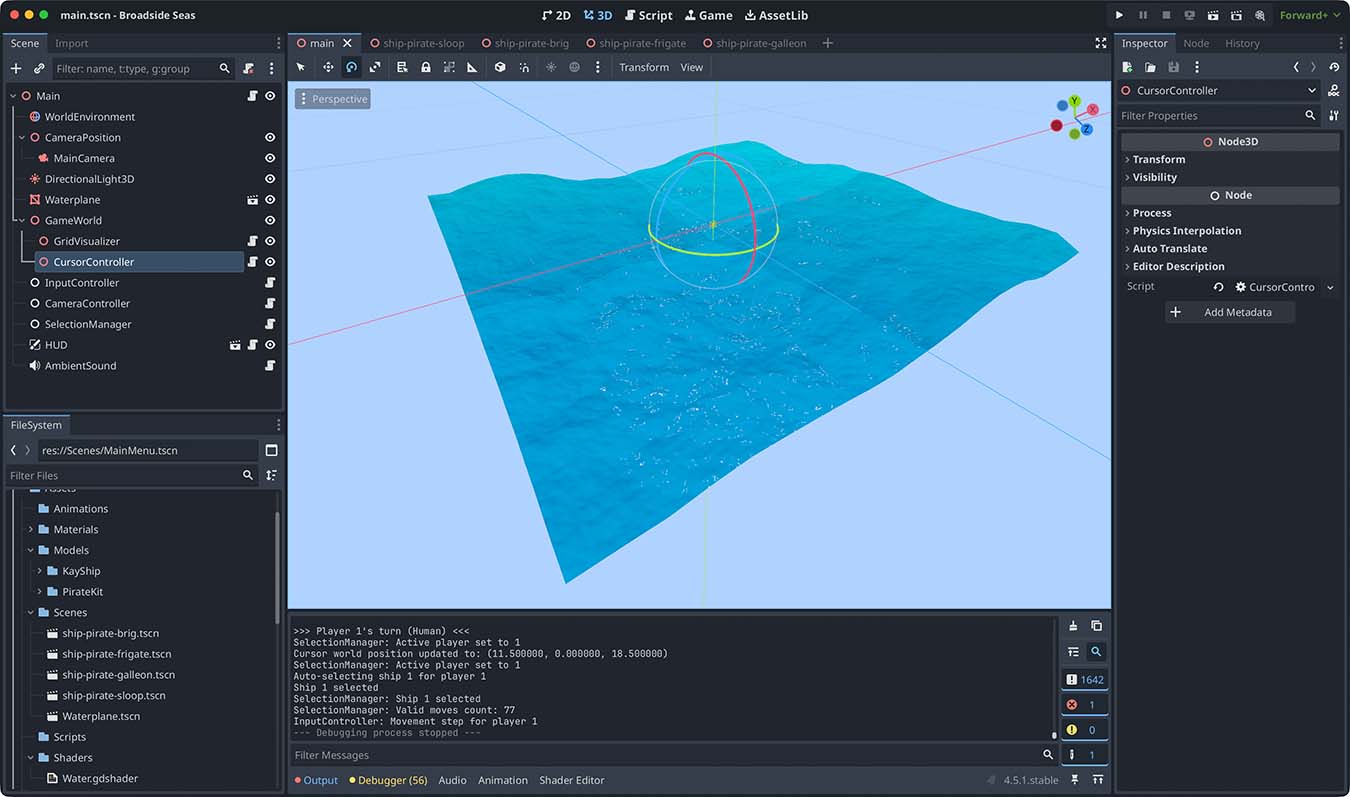Viewport: 1350px width, 797px height.
Task: Toggle distraction free mode icon
Action: (x=1101, y=43)
